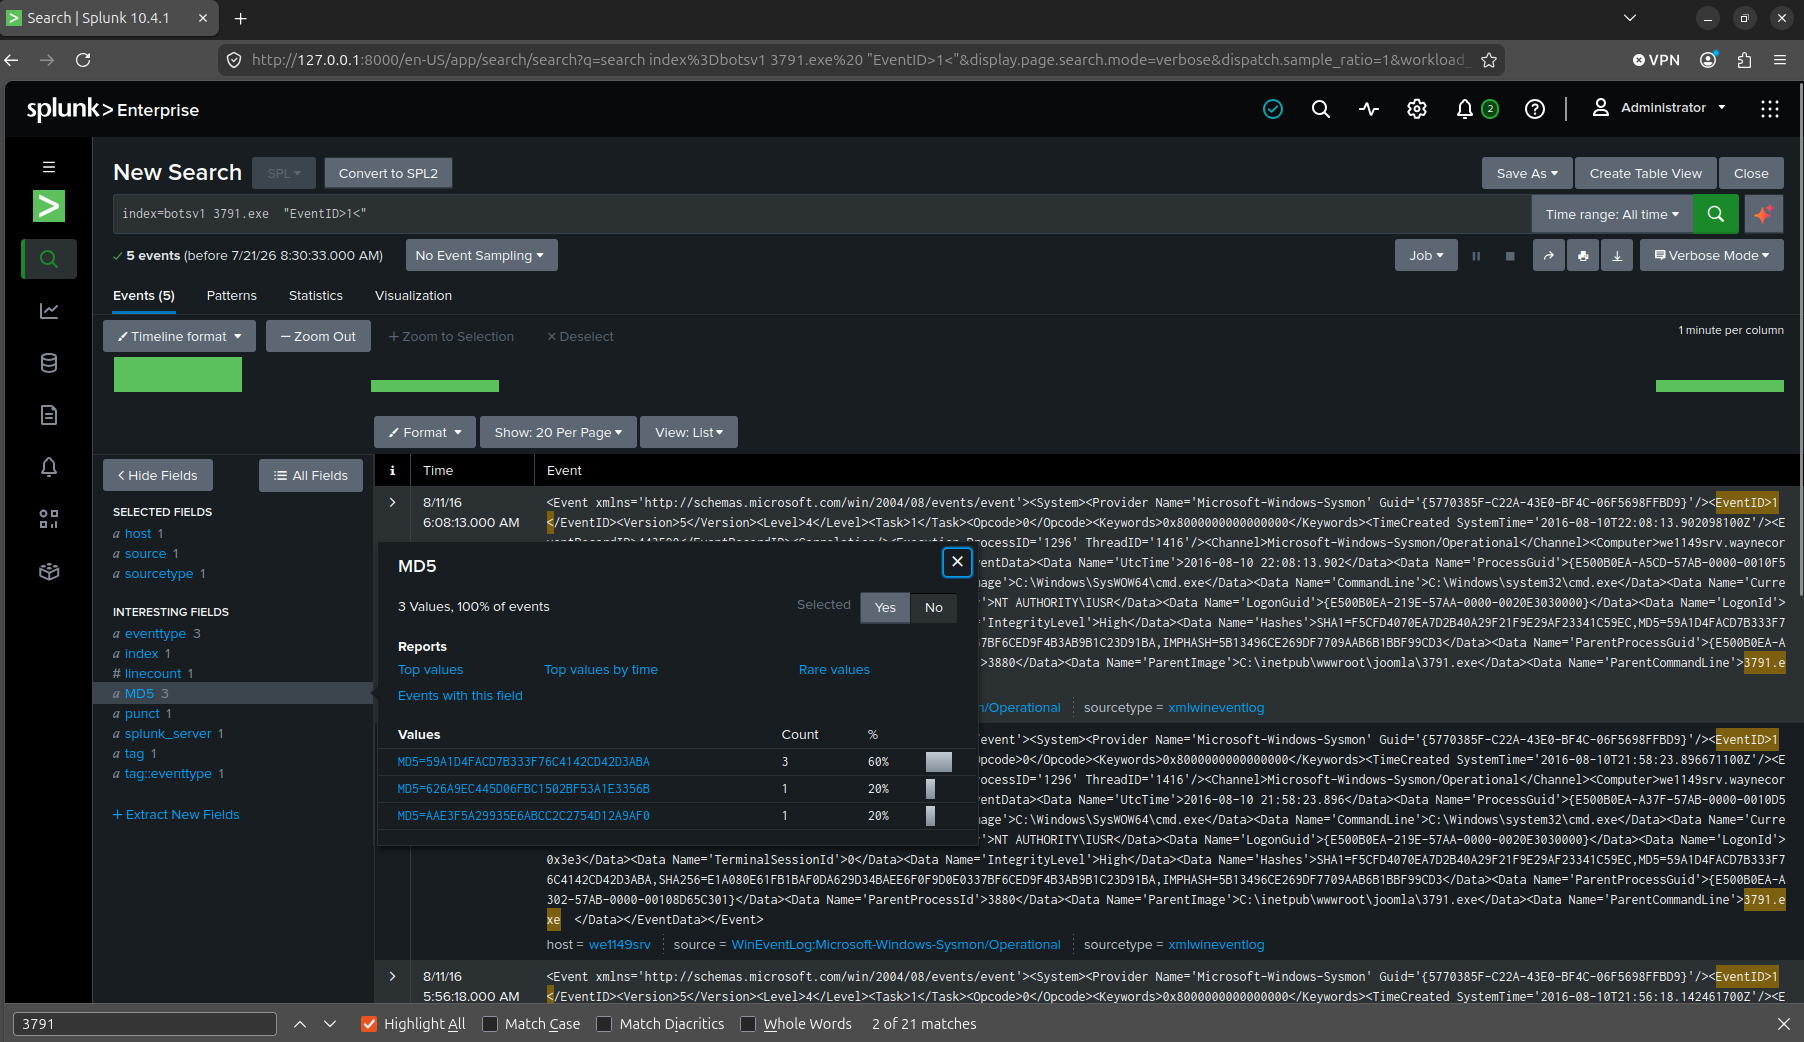Enable Match Diacritics checkbox
Image resolution: width=1804 pixels, height=1042 pixels.
(604, 1024)
